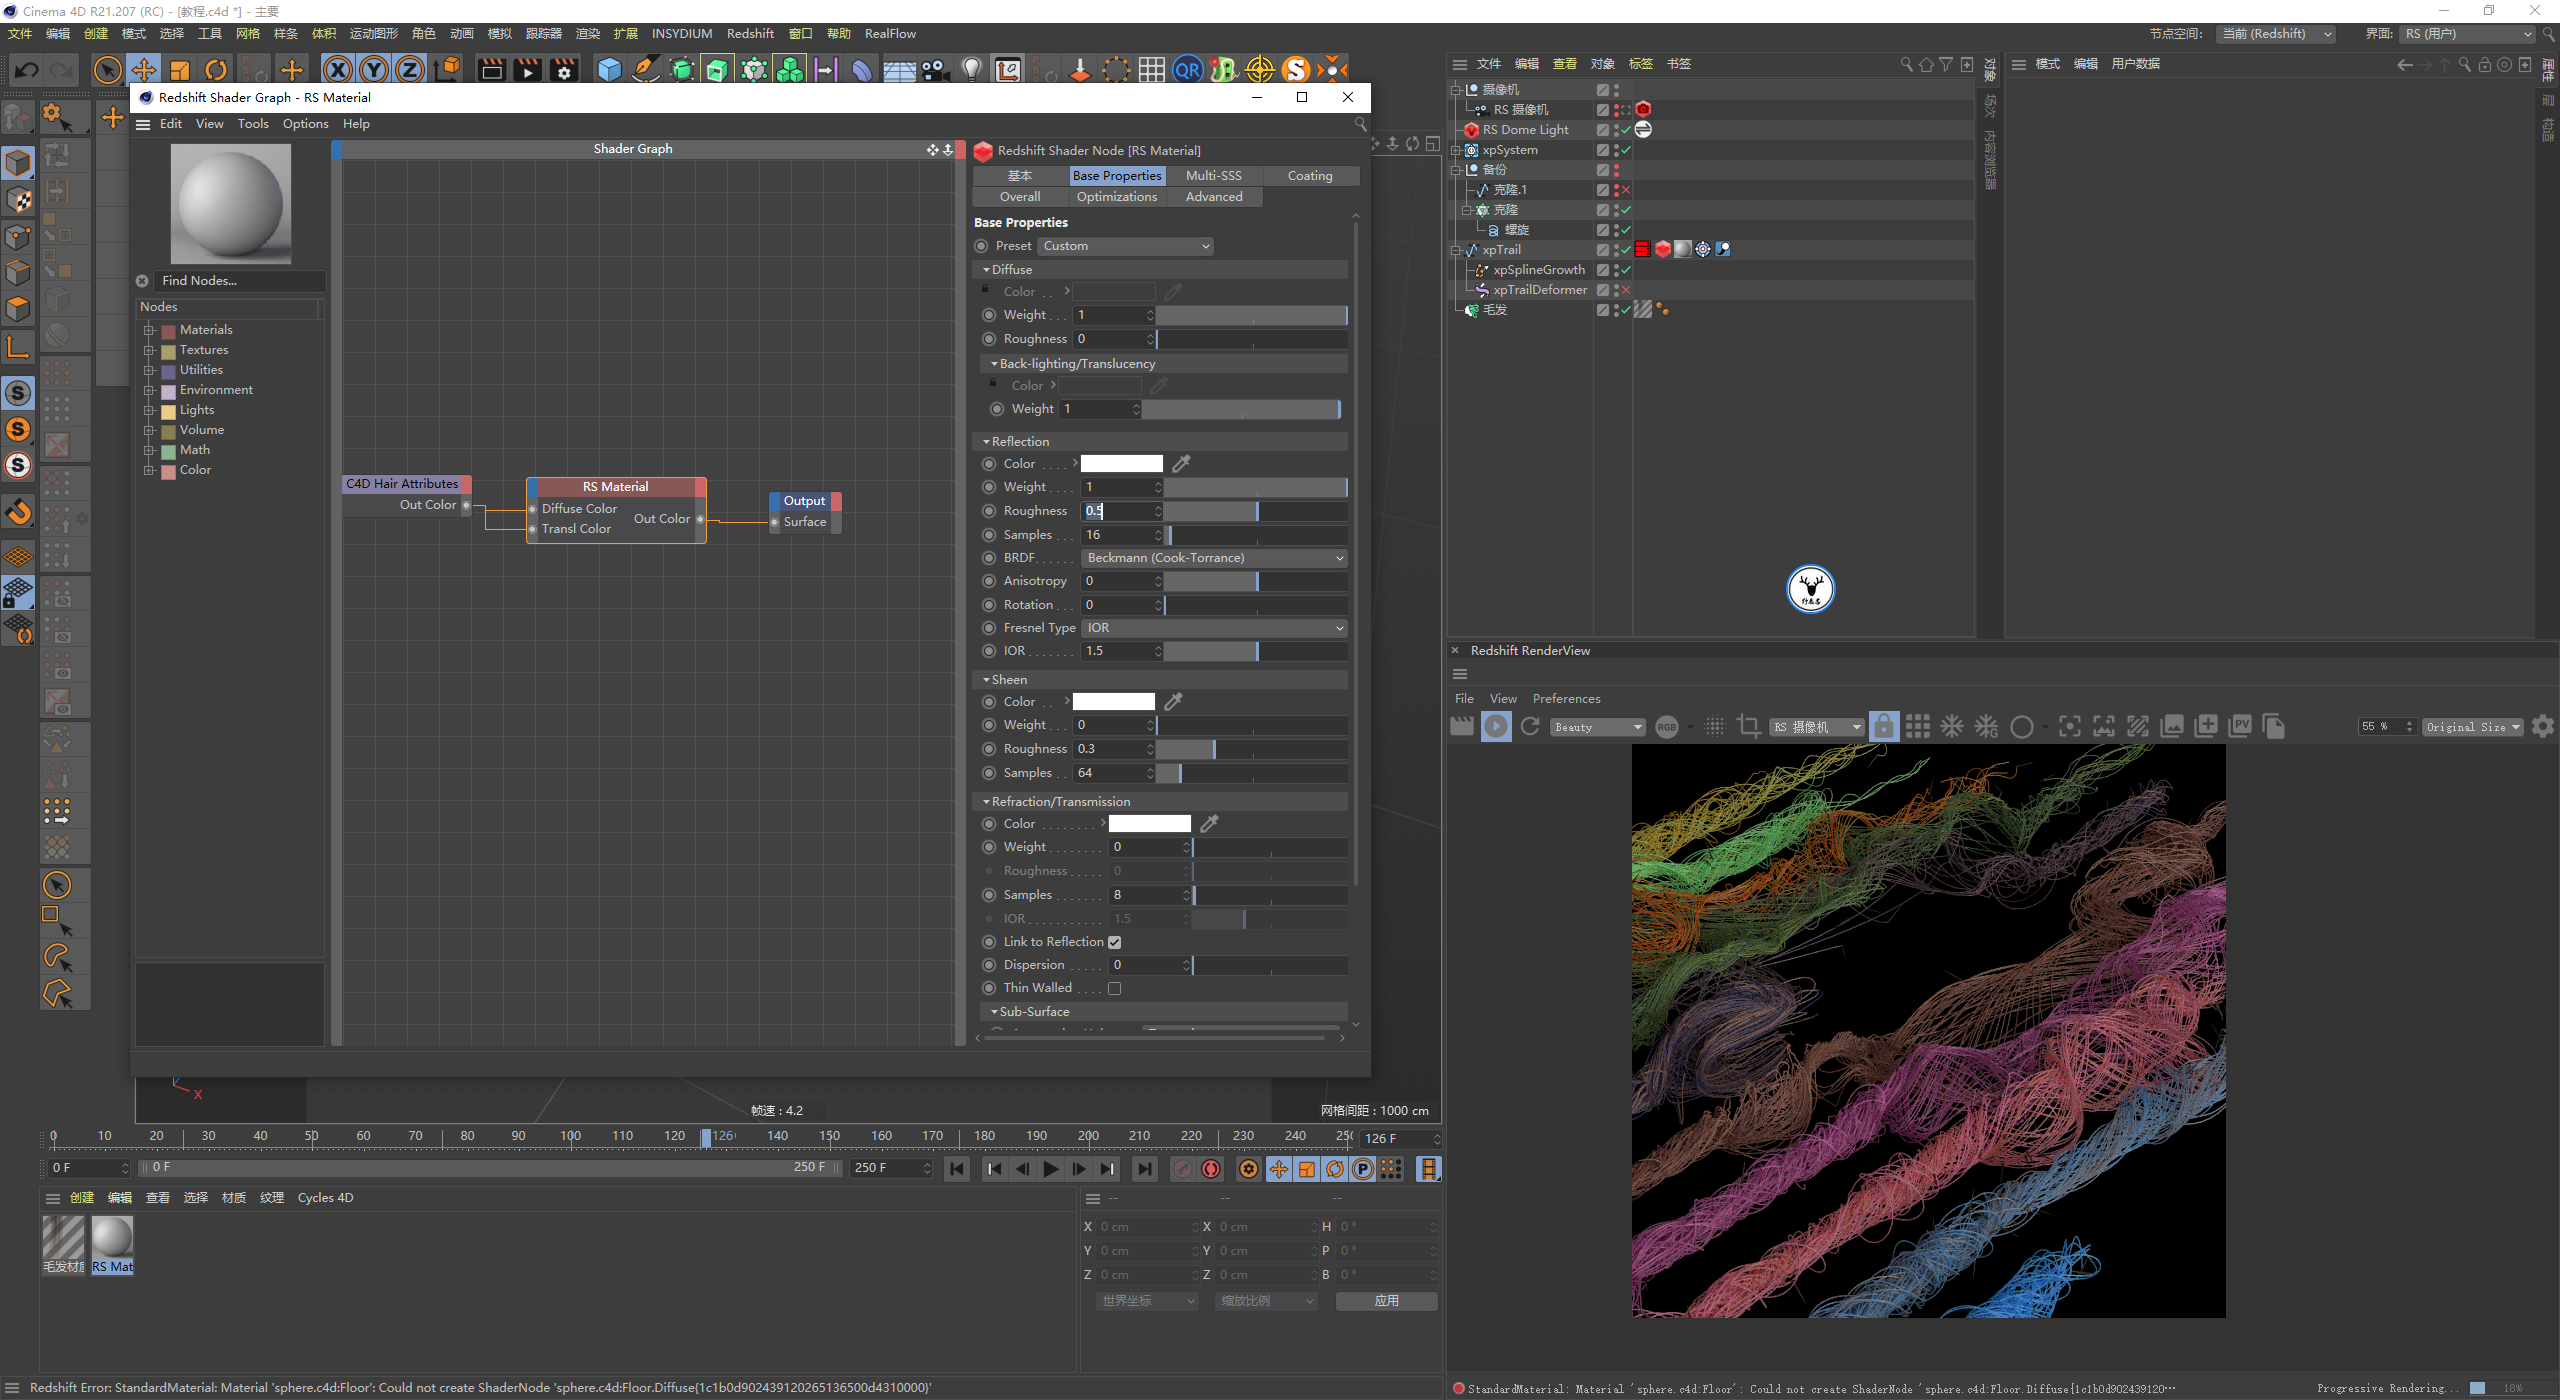The height and width of the screenshot is (1400, 2560).
Task: Click the crop region icon in RenderView
Action: click(1748, 727)
